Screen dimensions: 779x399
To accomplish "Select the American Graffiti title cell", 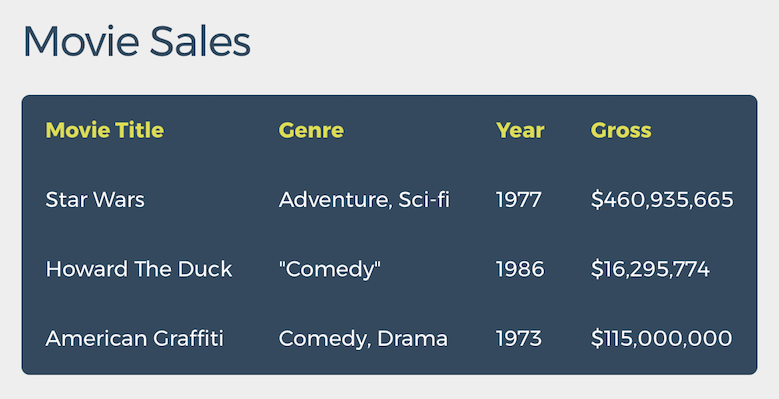I will point(135,339).
